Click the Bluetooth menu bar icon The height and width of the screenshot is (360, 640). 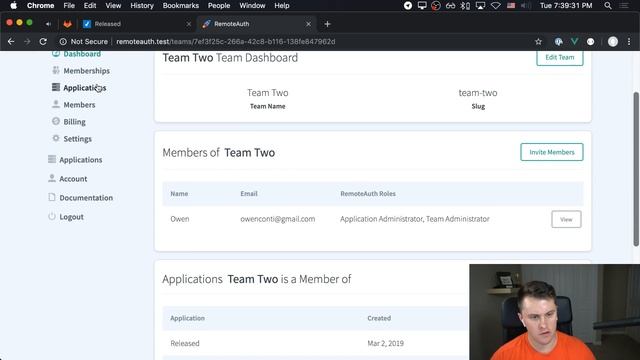pos(465,6)
